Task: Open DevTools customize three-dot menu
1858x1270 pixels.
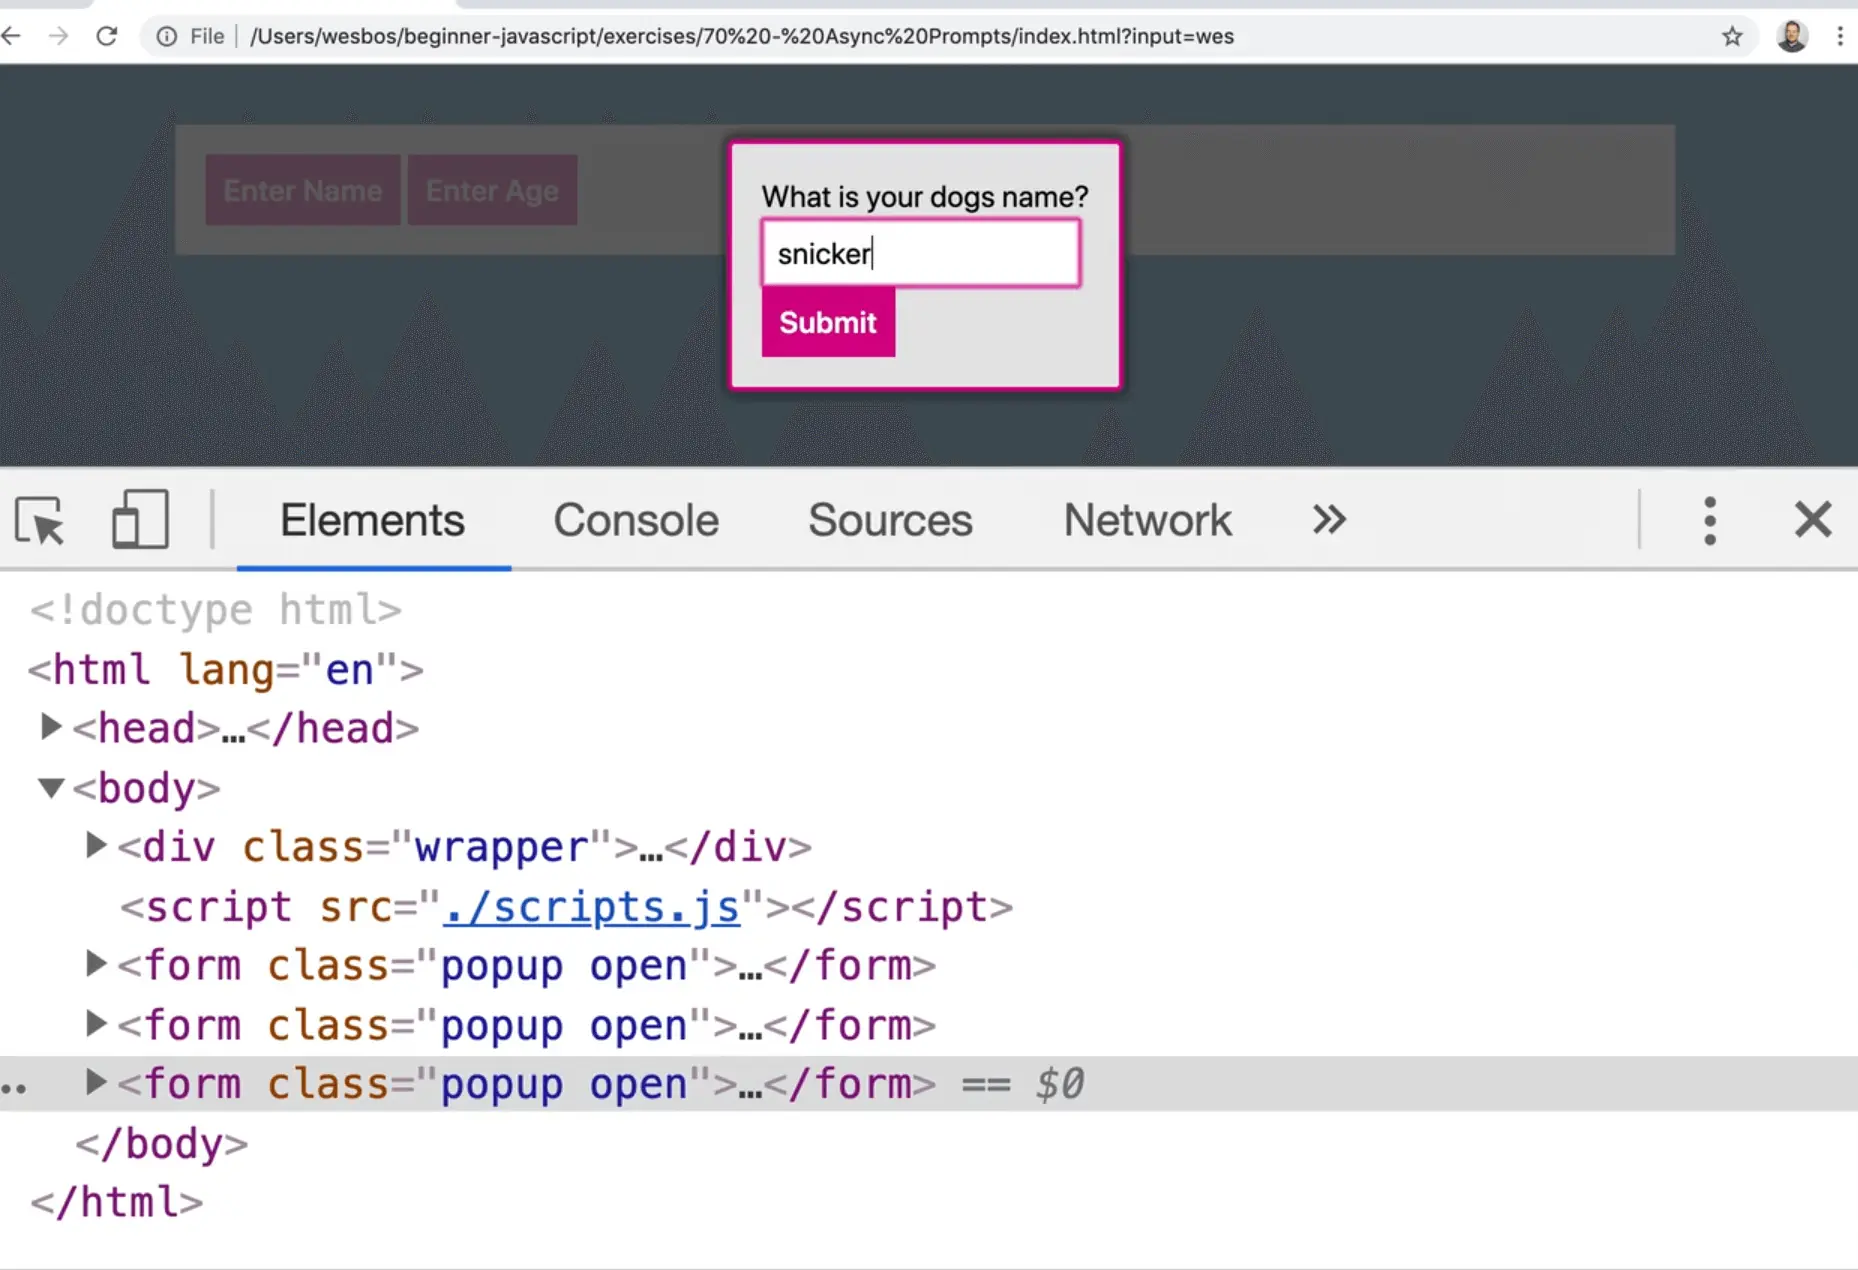Action: [1709, 520]
